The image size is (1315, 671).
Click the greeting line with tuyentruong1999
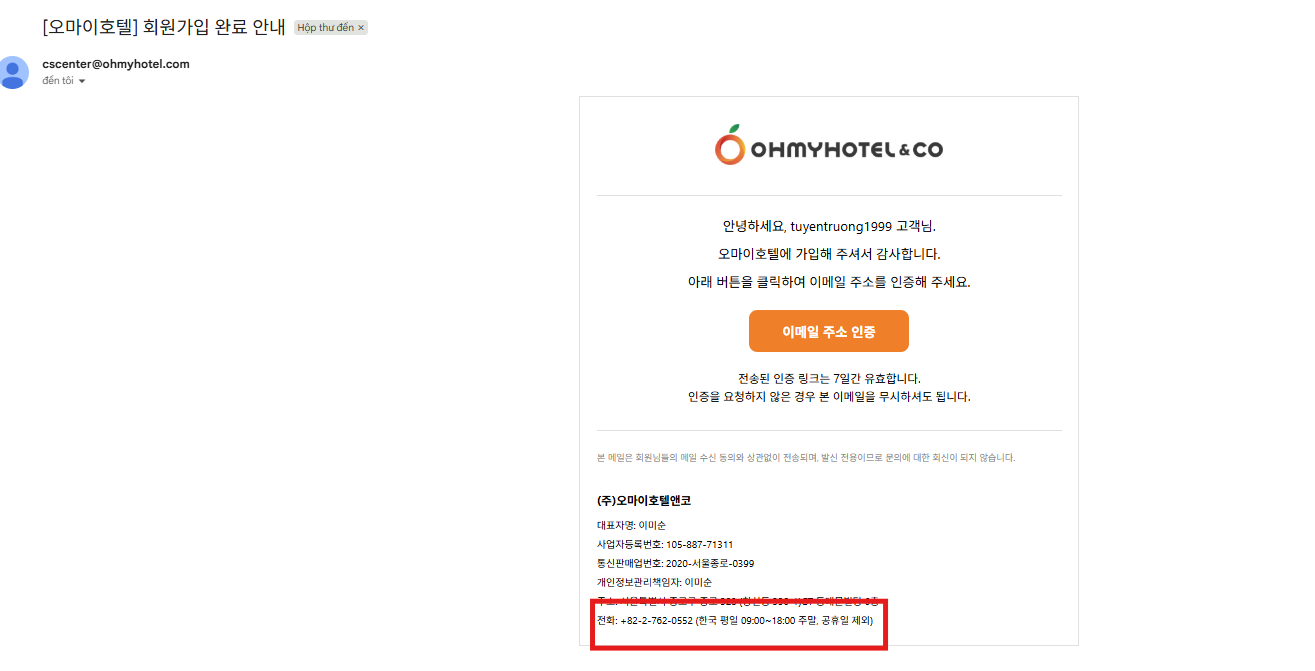pyautogui.click(x=829, y=226)
